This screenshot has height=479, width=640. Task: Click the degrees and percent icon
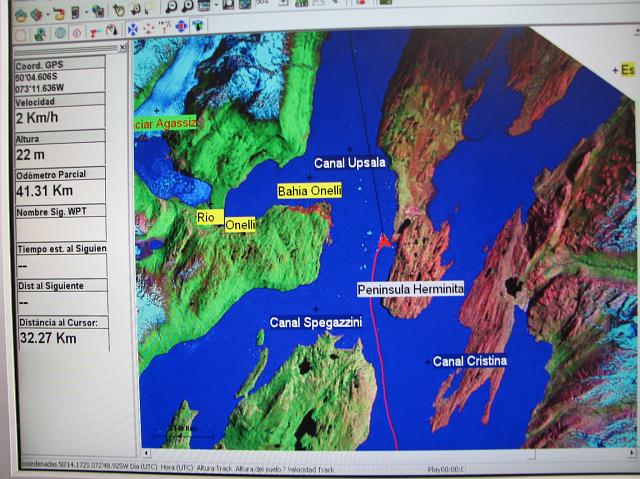(165, 27)
